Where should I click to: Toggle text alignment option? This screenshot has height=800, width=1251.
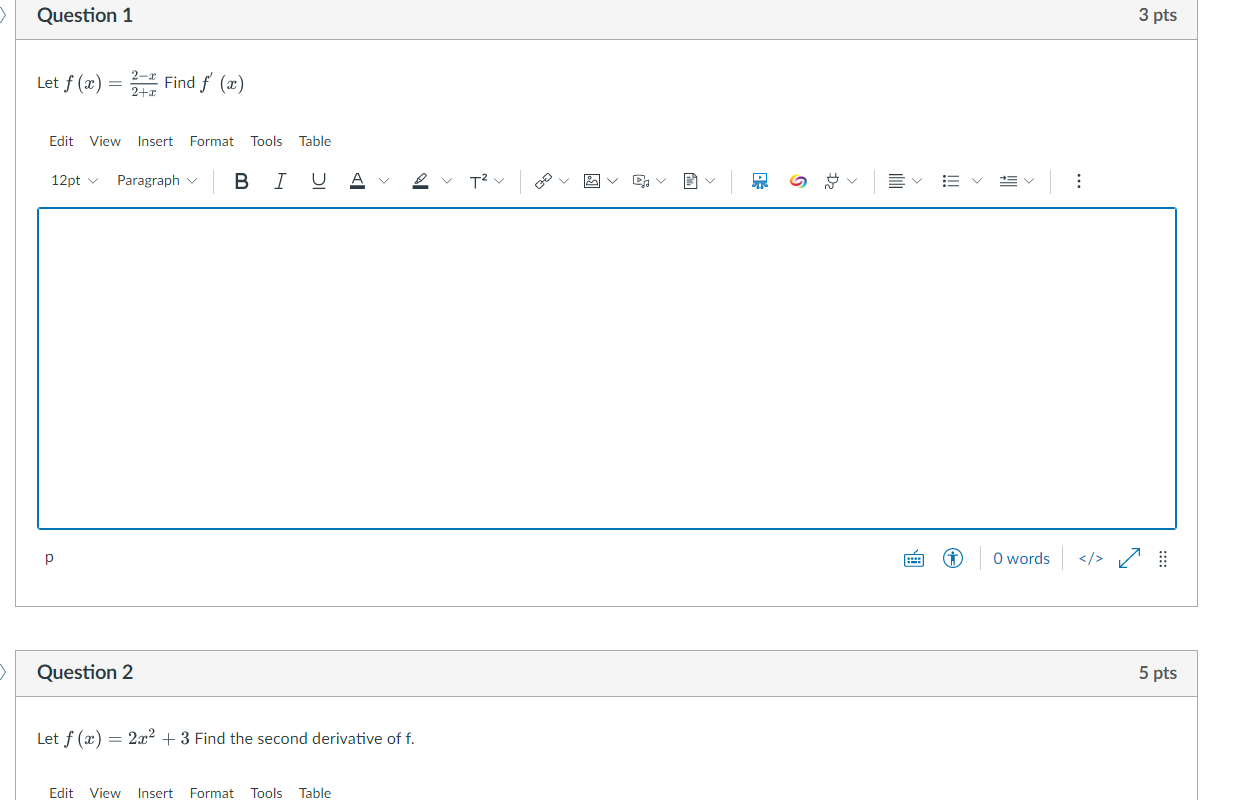pos(898,181)
